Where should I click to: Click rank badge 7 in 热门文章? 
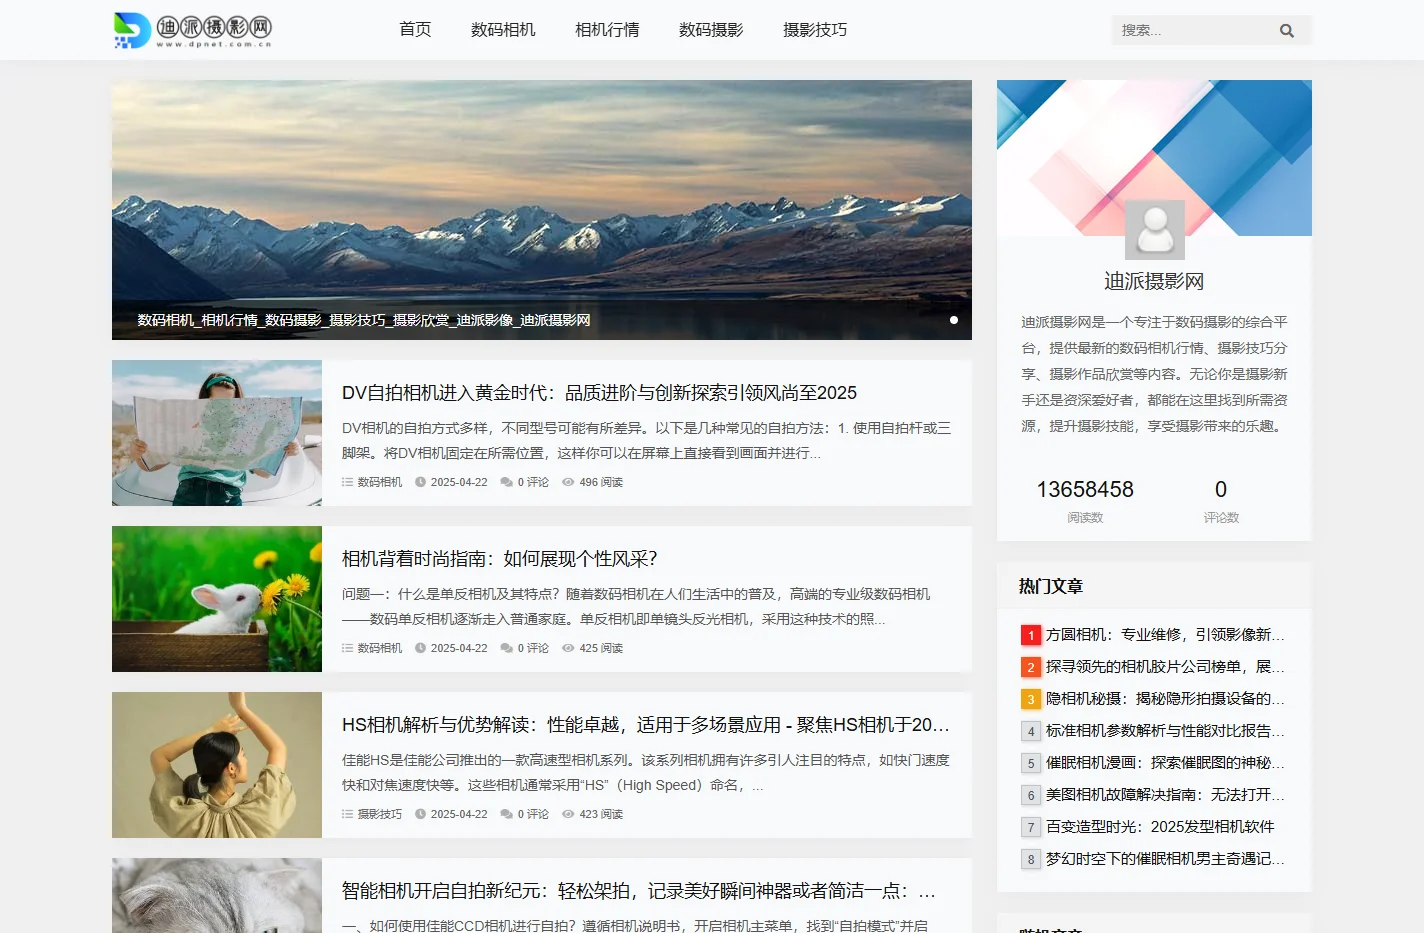pos(1031,827)
